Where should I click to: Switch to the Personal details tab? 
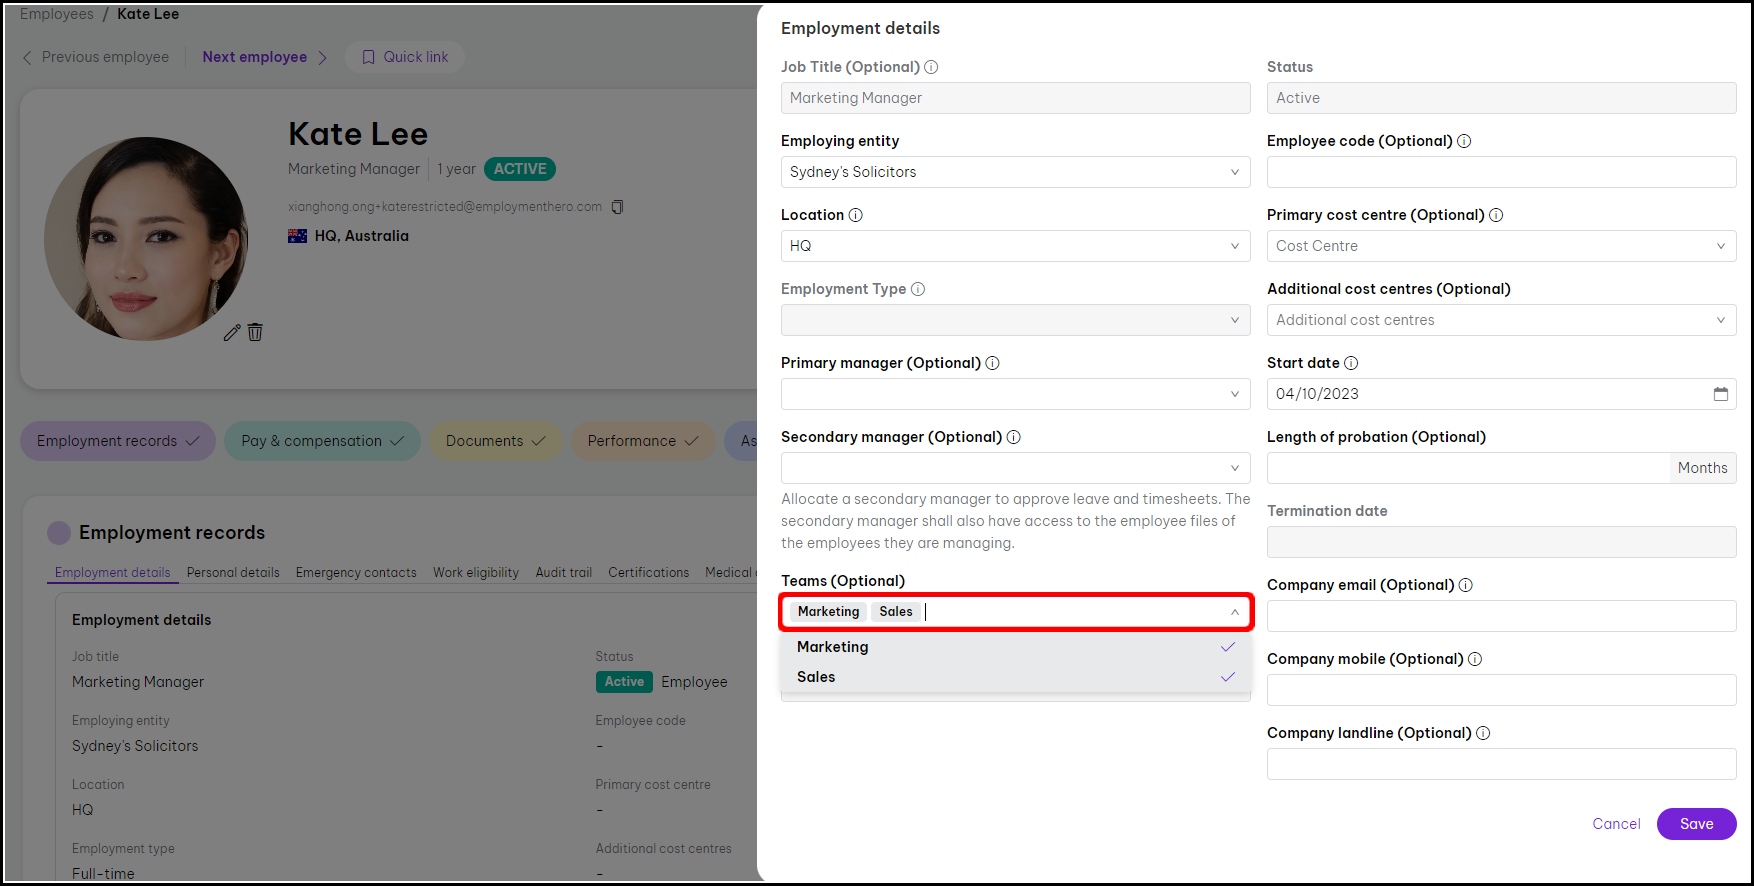[233, 573]
